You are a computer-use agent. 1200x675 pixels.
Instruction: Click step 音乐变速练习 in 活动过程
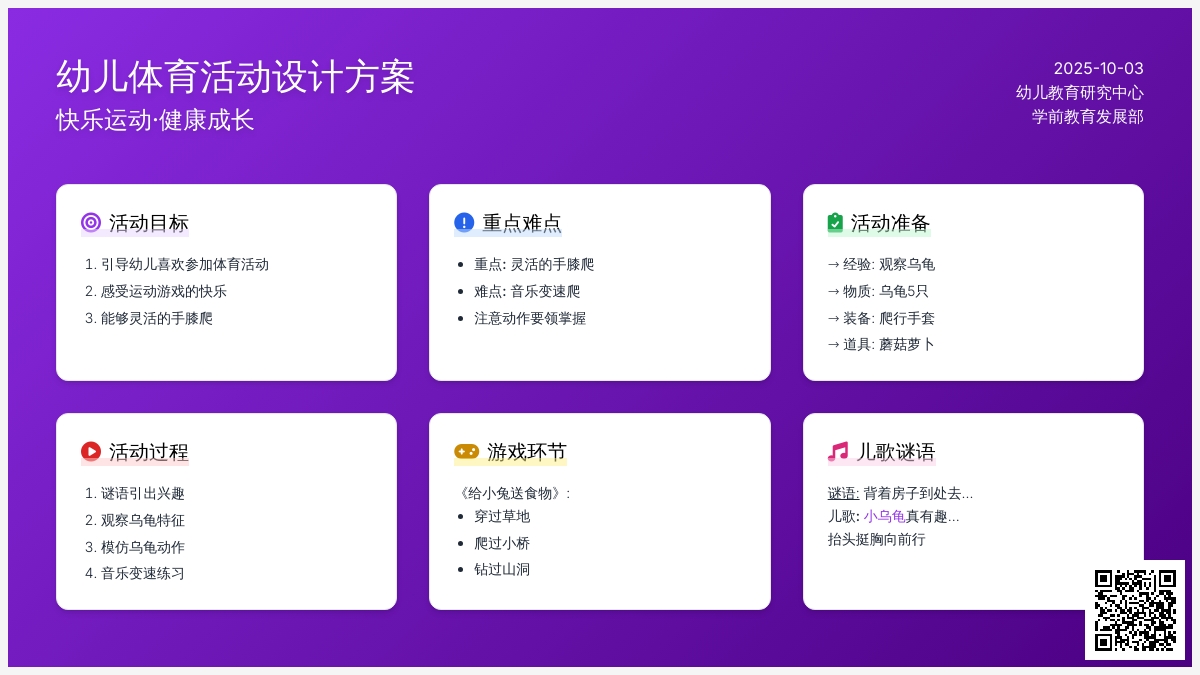[142, 573]
